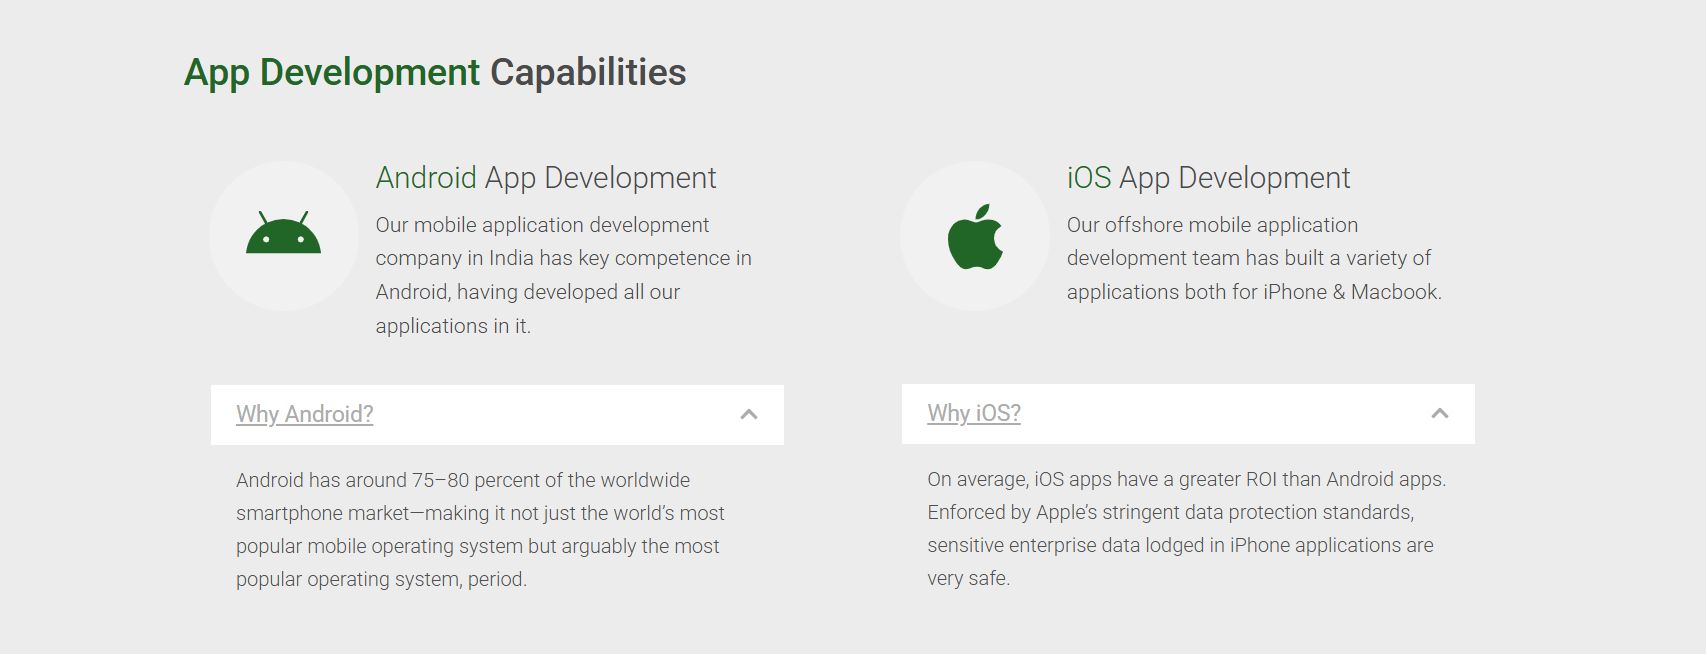
Task: Click the Android development description paragraph
Action: (562, 275)
